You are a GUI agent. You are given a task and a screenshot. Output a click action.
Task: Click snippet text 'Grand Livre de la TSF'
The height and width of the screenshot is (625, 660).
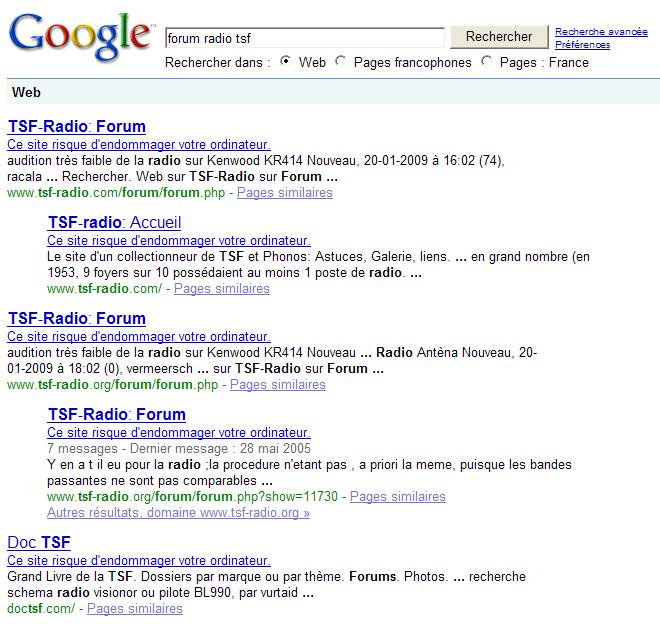pyautogui.click(x=70, y=577)
